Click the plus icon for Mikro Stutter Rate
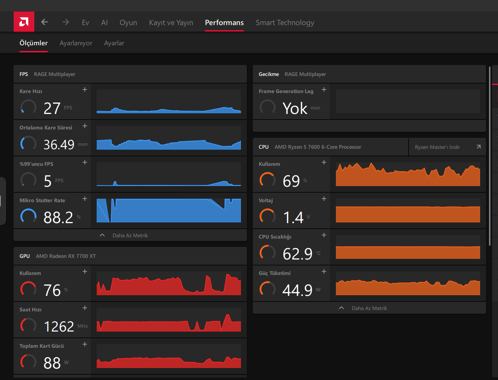Image resolution: width=498 pixels, height=380 pixels. point(85,199)
